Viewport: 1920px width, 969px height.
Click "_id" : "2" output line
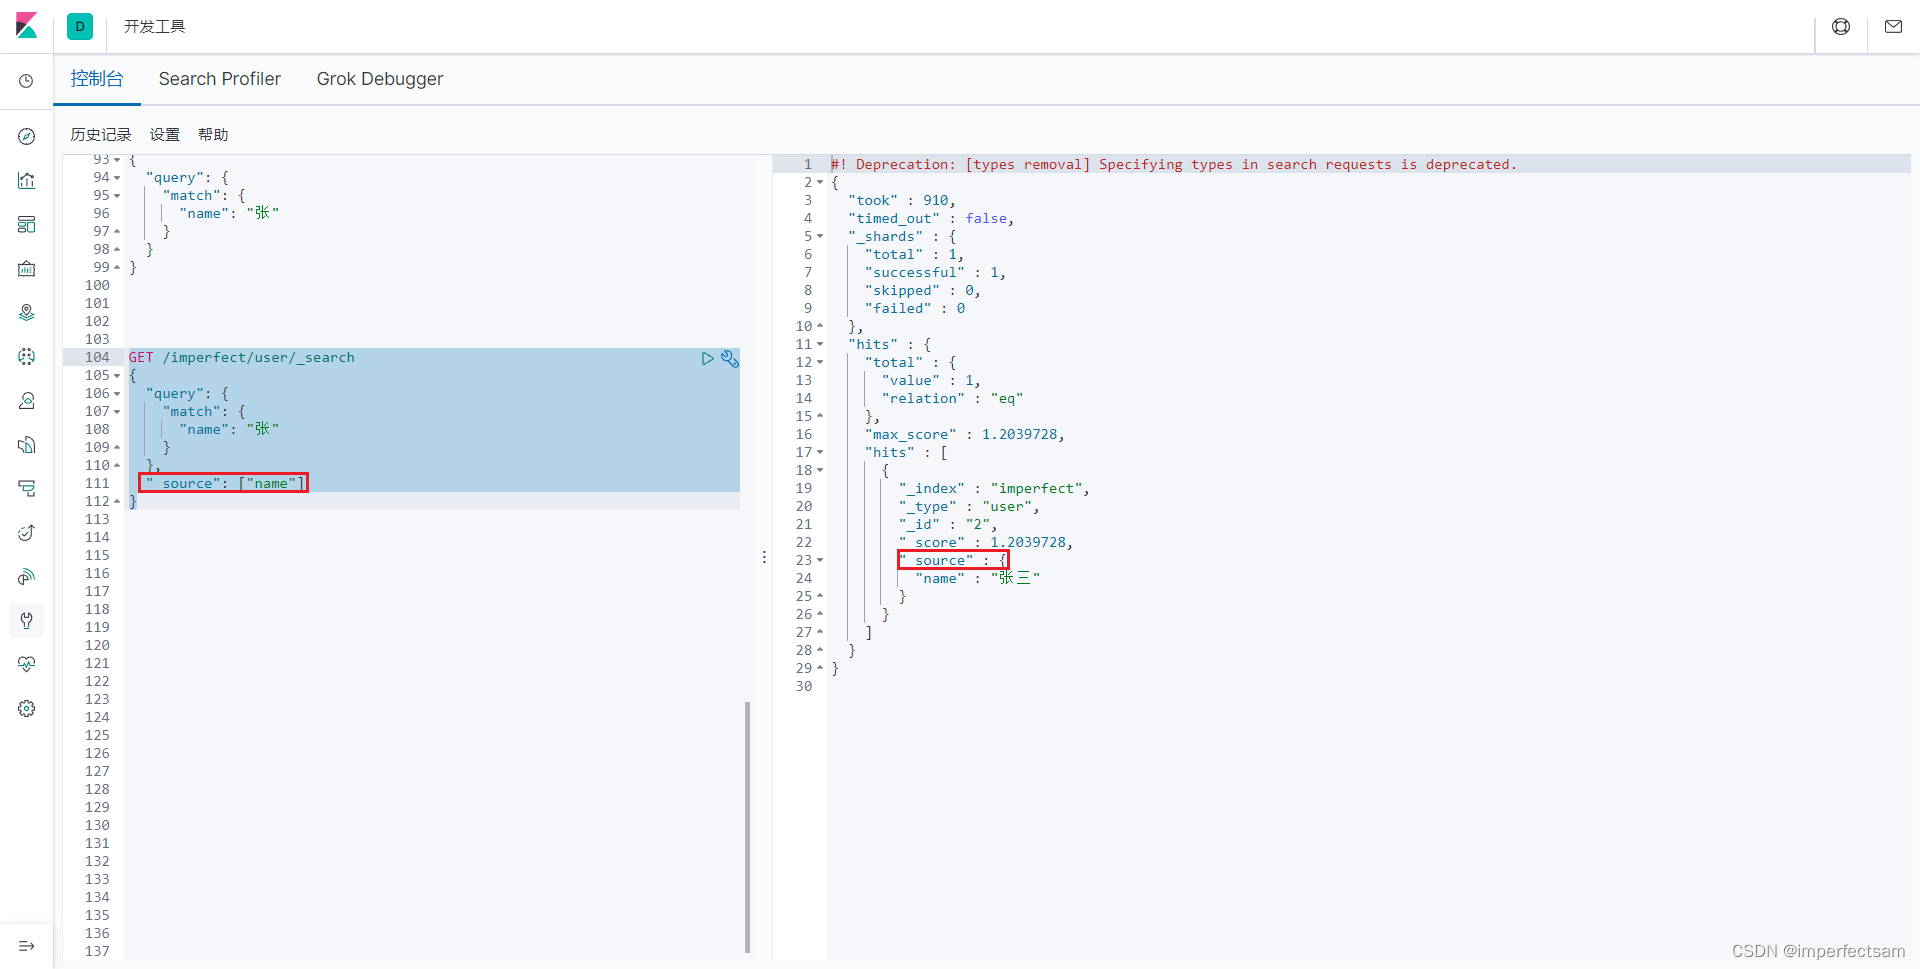click(948, 525)
